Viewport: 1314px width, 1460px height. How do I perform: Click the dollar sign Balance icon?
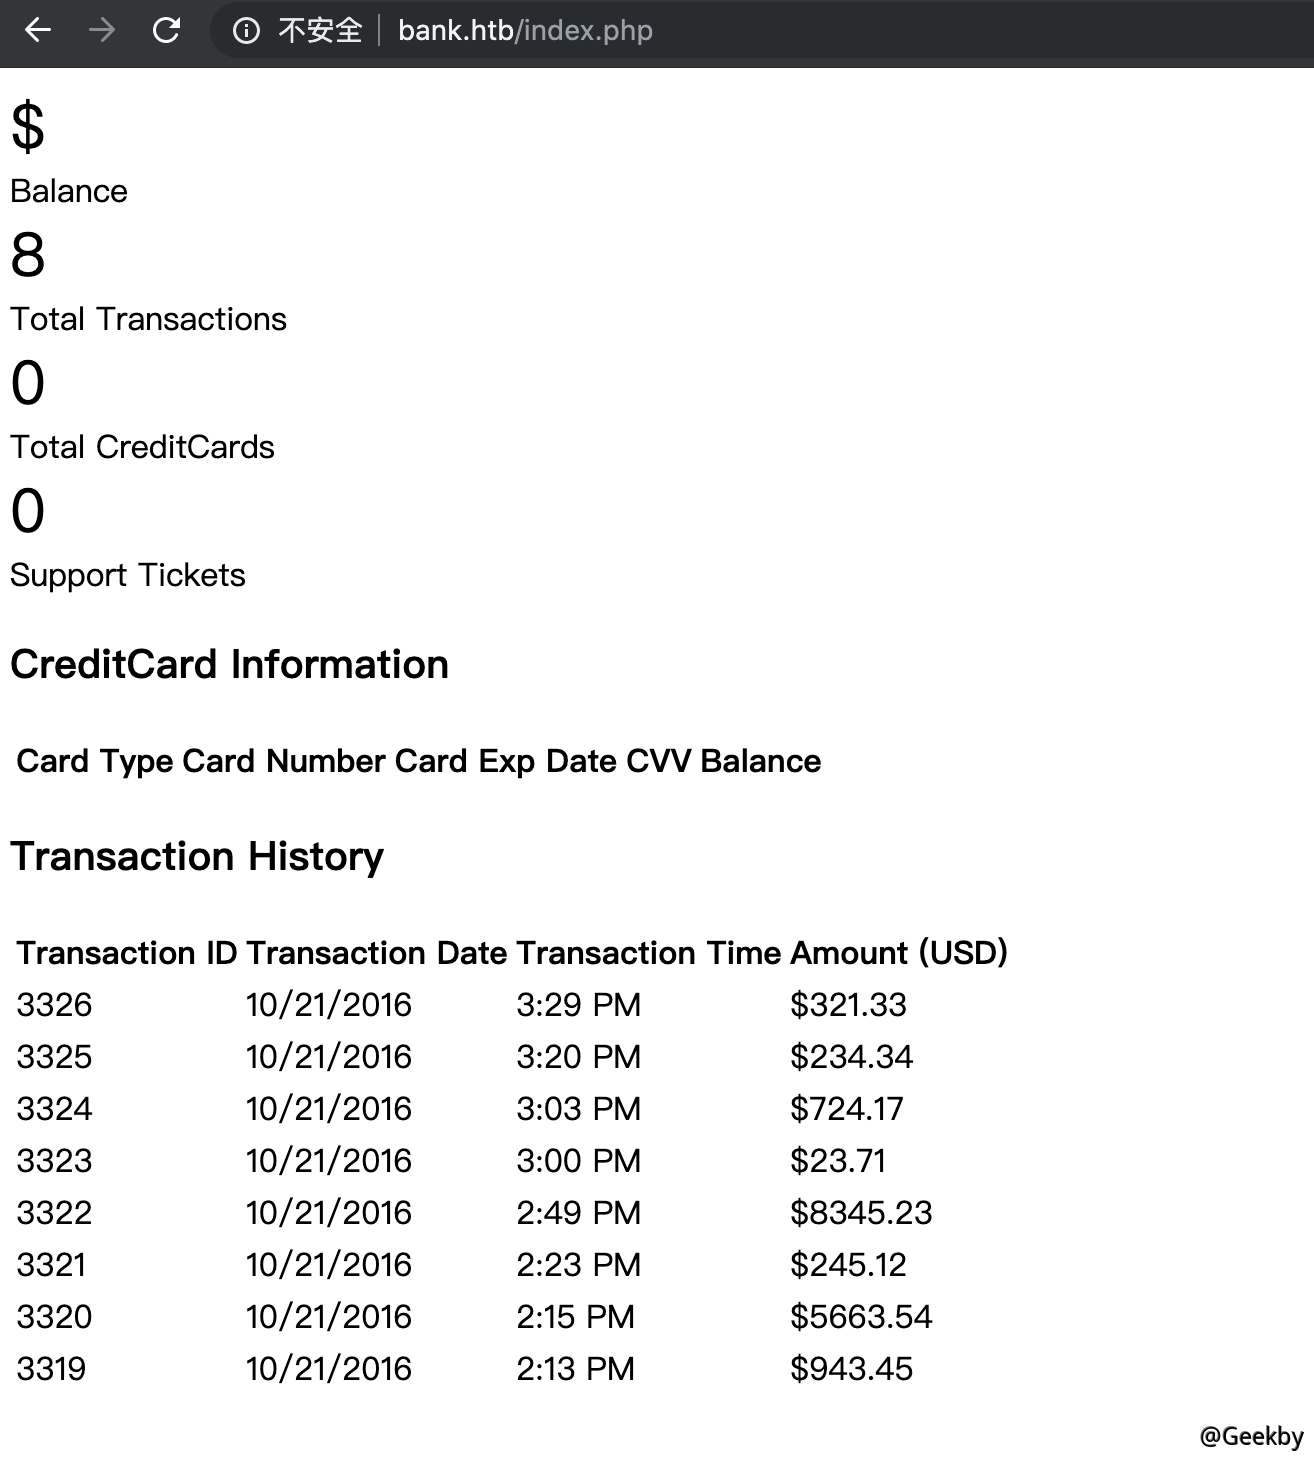[26, 127]
